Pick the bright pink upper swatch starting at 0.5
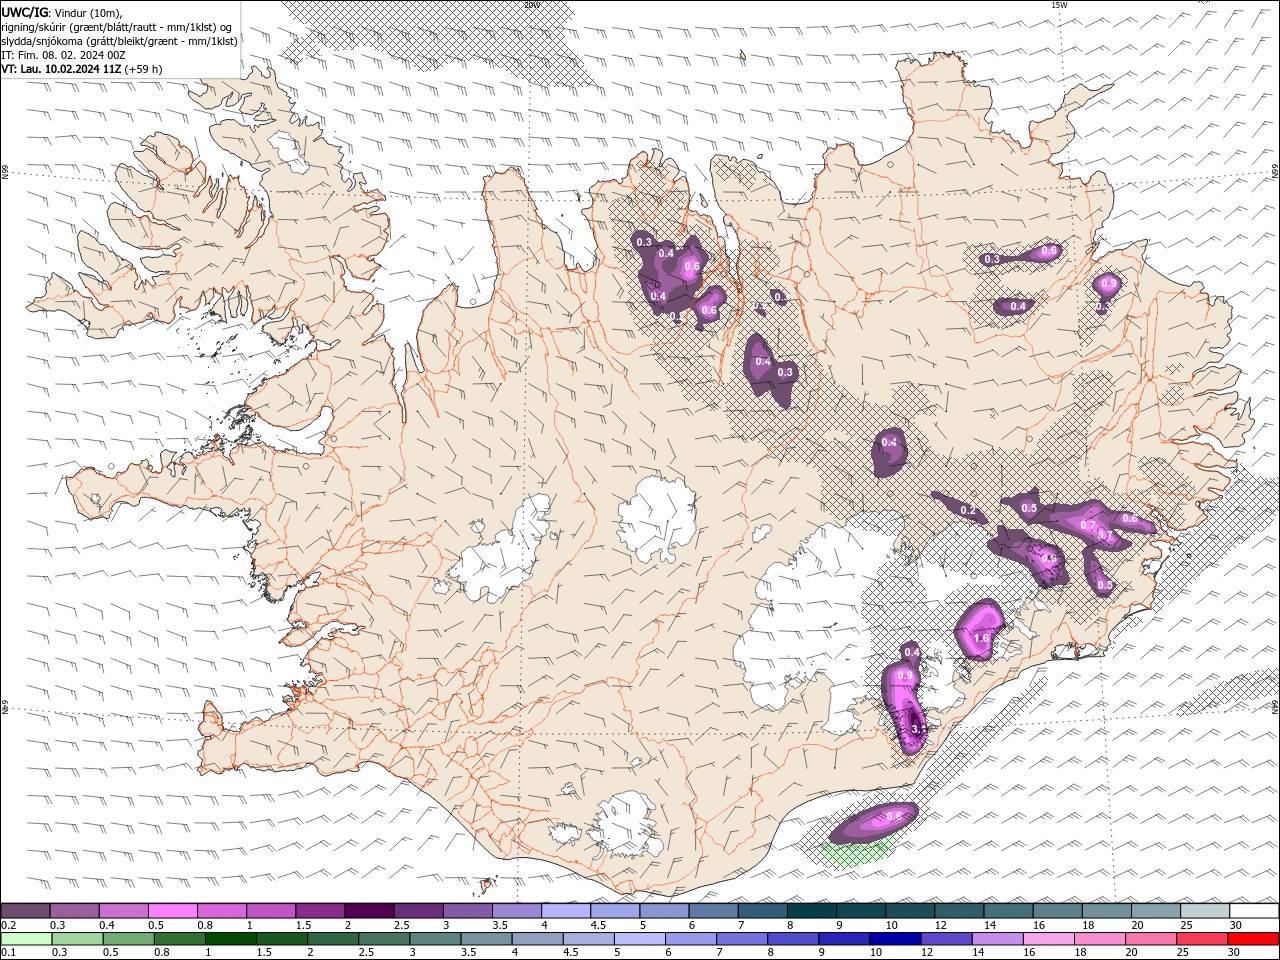Screen dimensions: 1280x960 [x=172, y=911]
